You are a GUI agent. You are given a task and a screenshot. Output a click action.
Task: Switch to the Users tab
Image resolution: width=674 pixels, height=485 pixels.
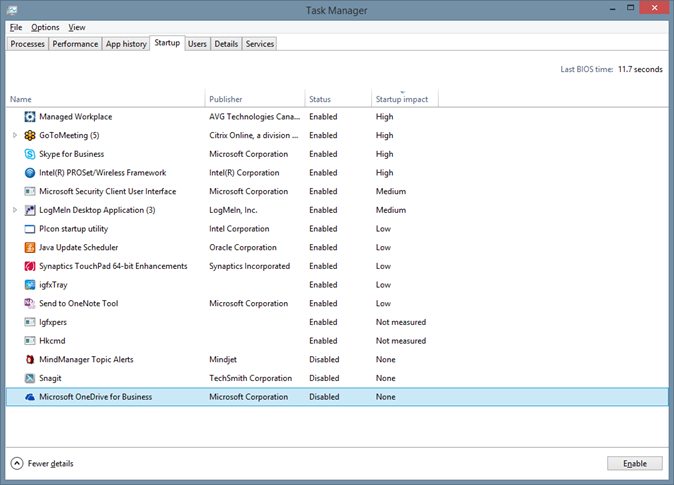197,44
